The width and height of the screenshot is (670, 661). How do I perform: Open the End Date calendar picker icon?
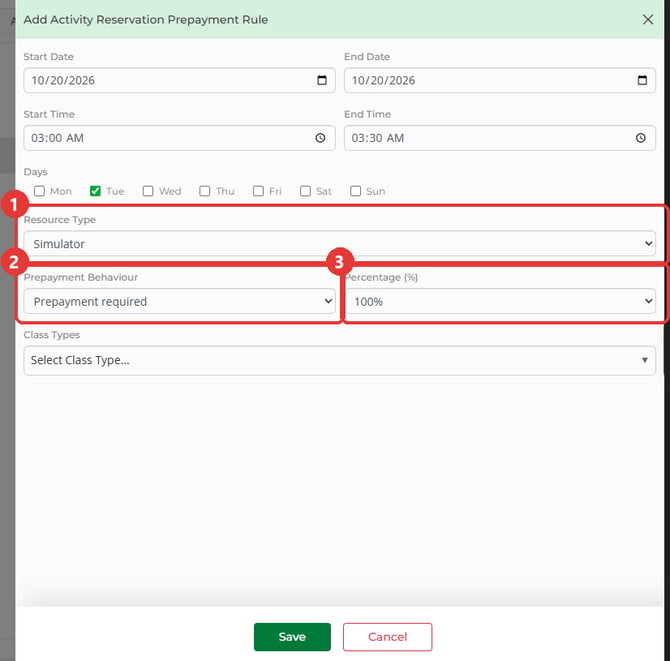tap(642, 80)
